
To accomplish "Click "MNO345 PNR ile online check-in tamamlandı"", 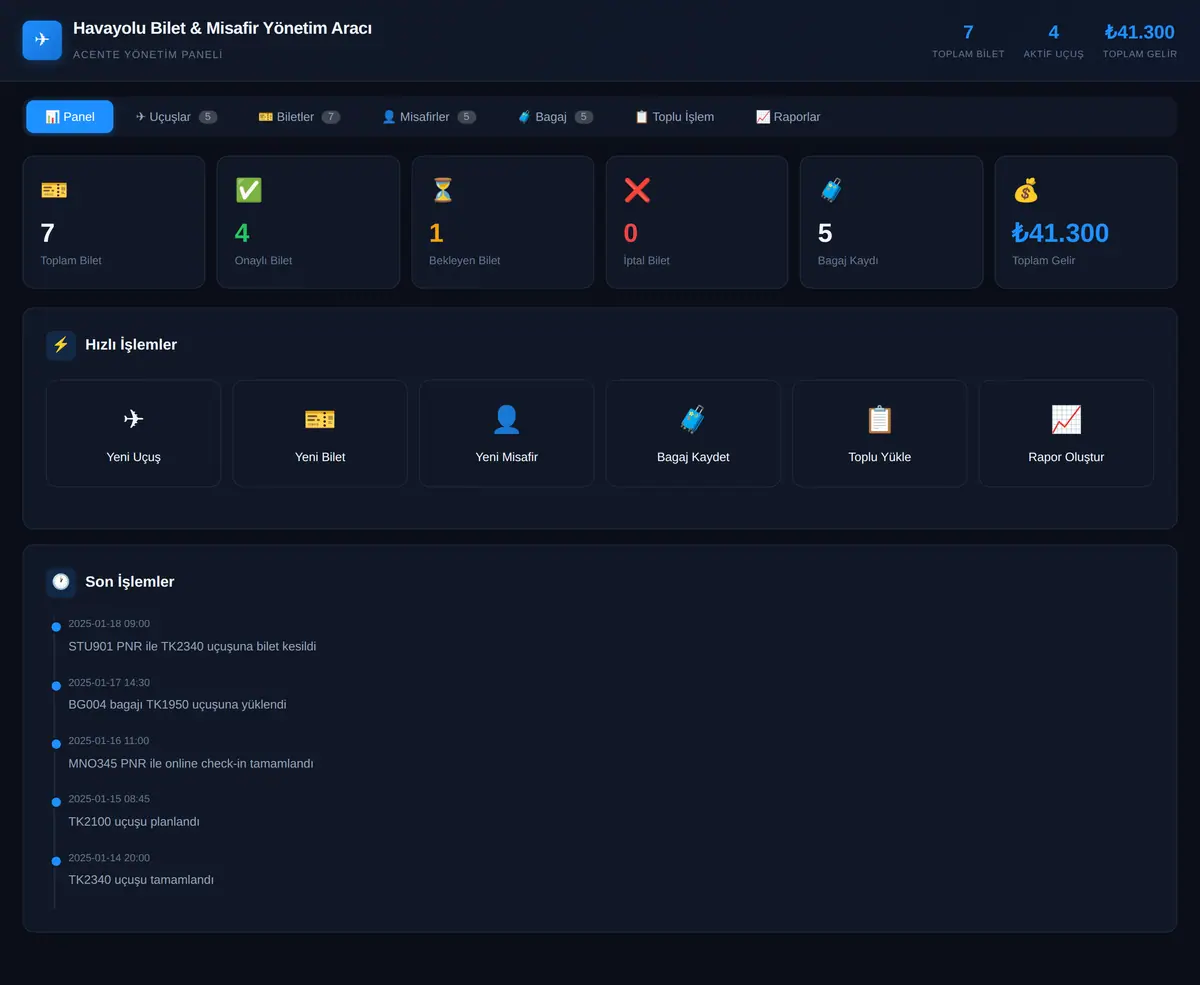I will (x=191, y=763).
